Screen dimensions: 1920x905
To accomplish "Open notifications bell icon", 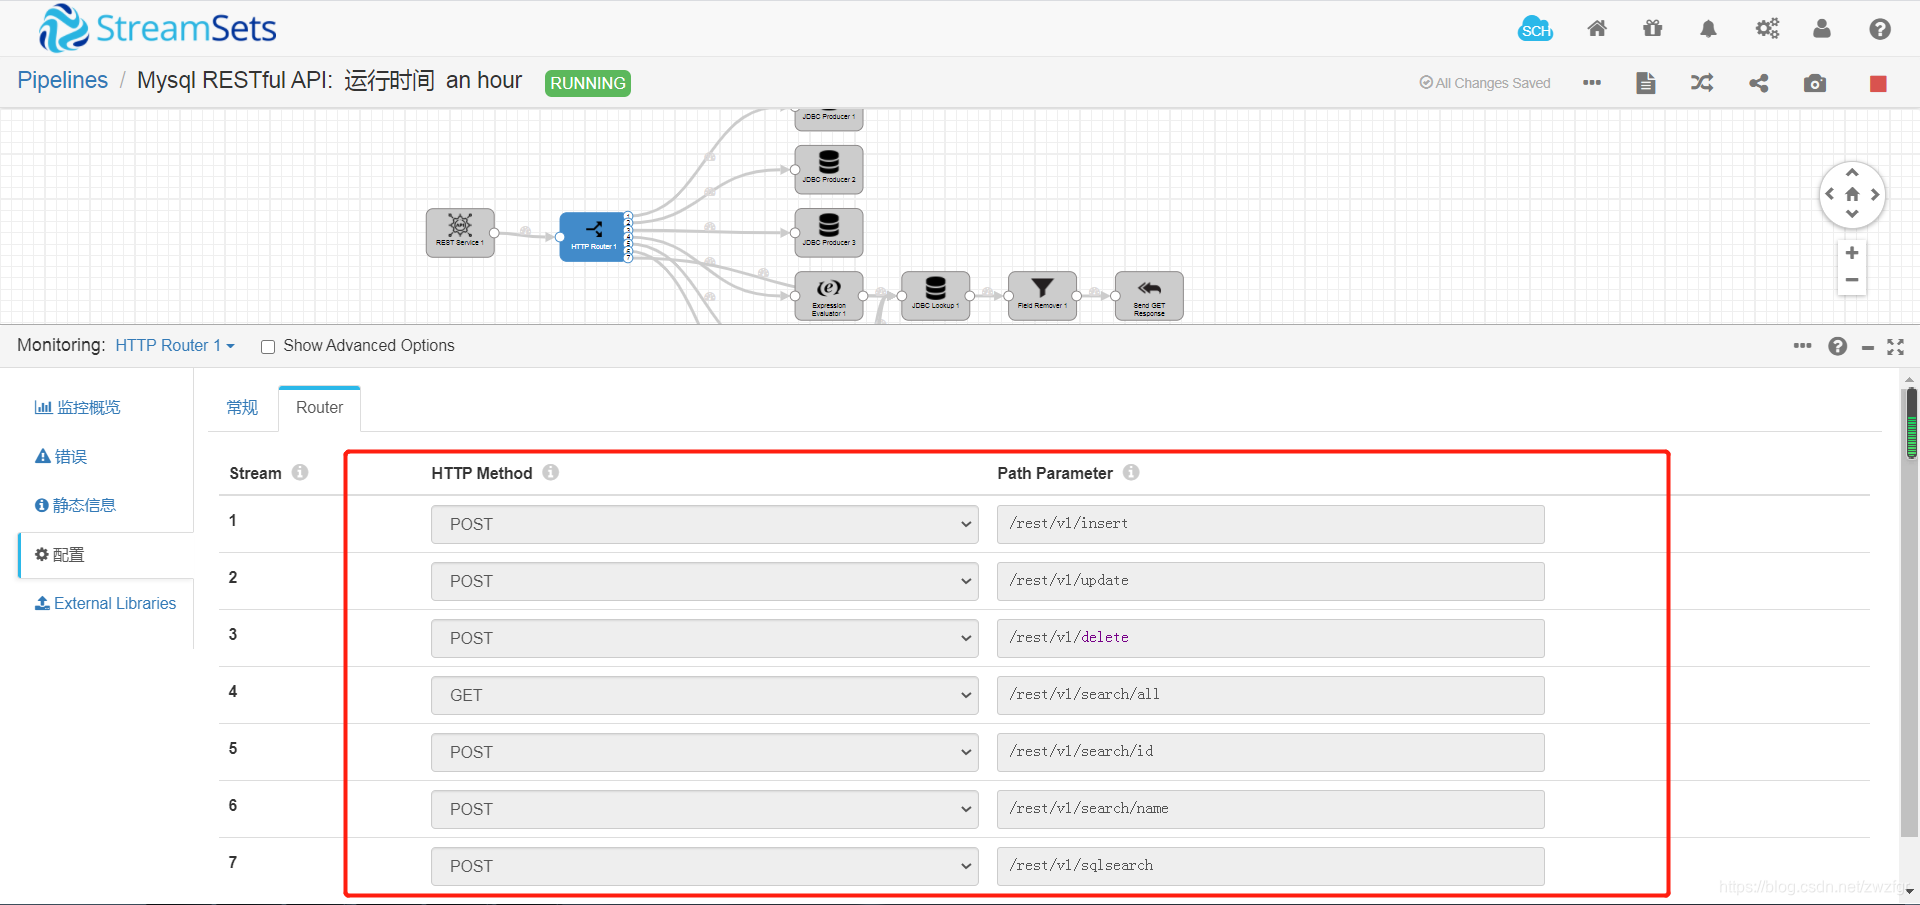I will tap(1708, 29).
